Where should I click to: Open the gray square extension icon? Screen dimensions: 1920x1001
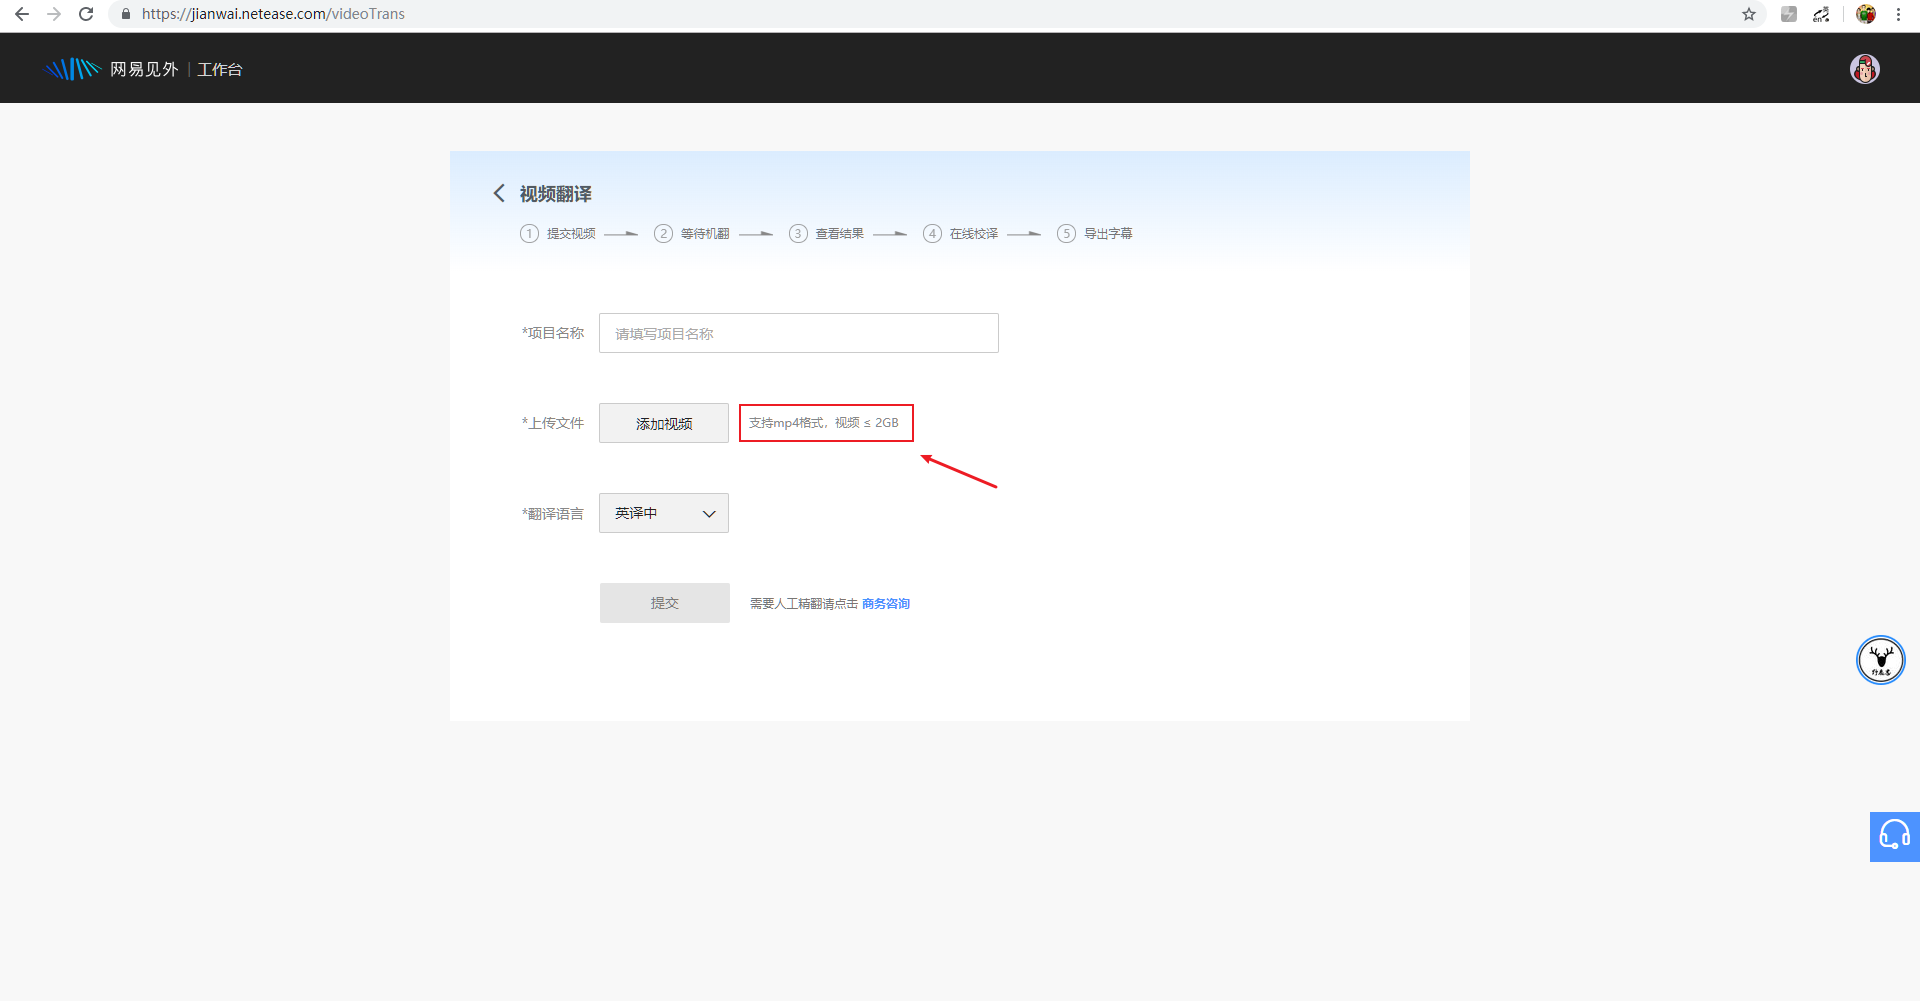point(1789,14)
